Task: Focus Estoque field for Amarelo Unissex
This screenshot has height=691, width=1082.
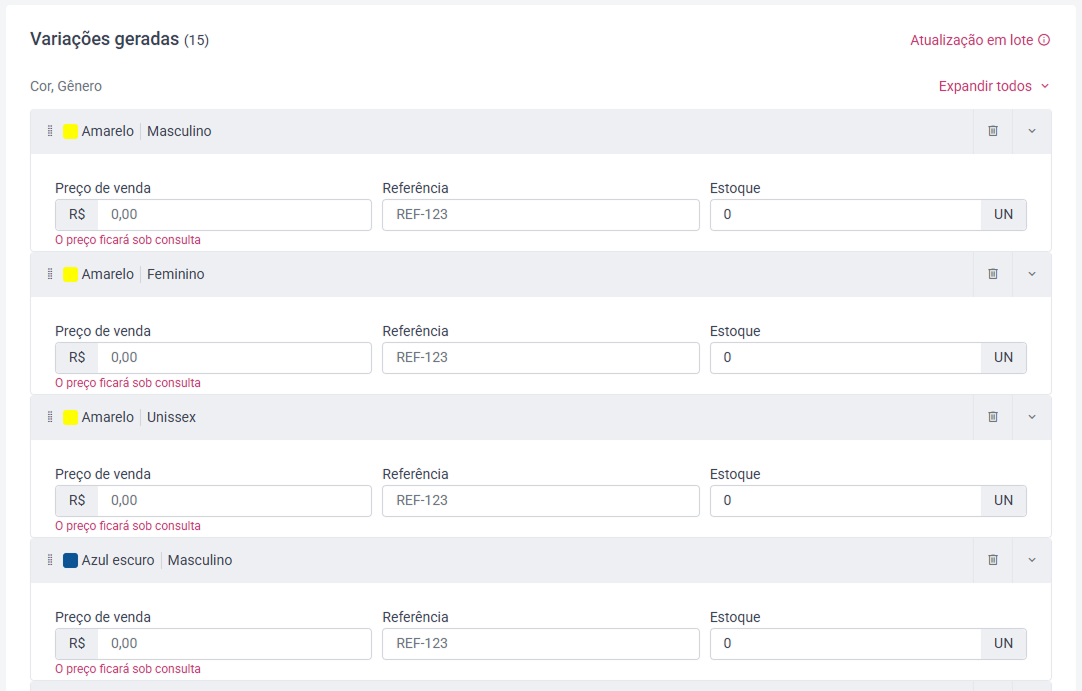Action: 845,500
